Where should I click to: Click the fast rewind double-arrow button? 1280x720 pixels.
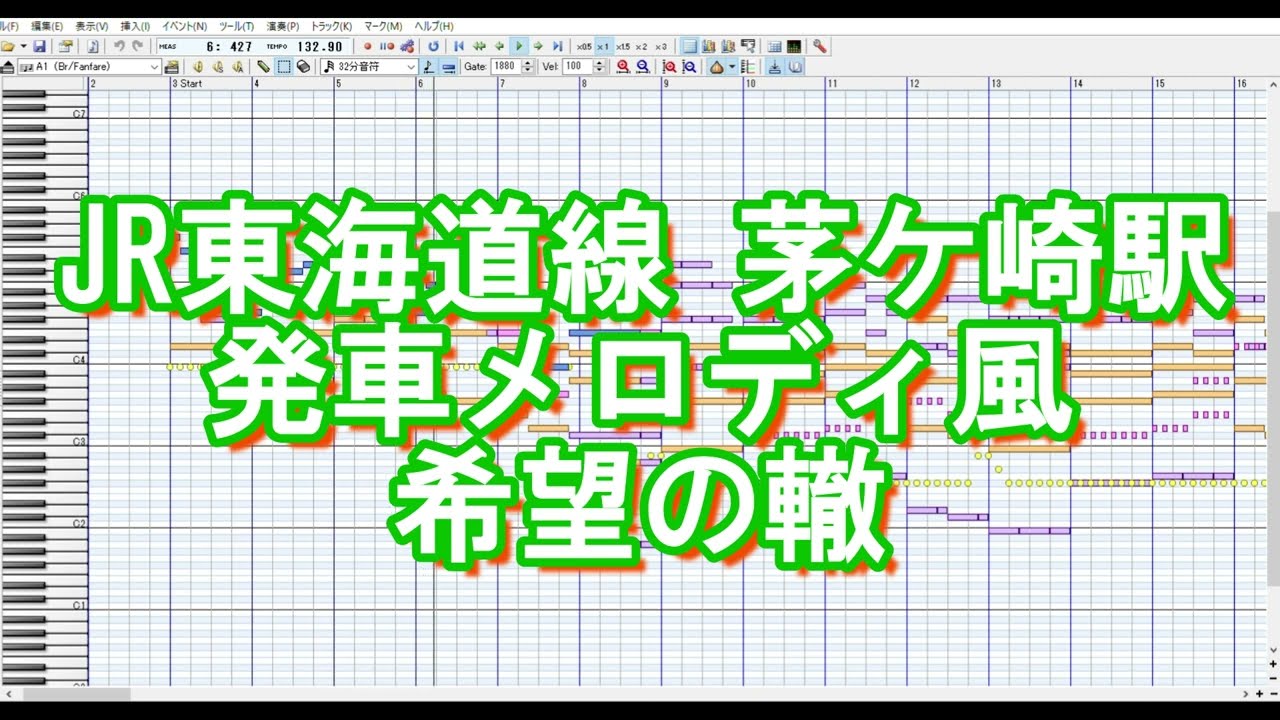(x=479, y=46)
